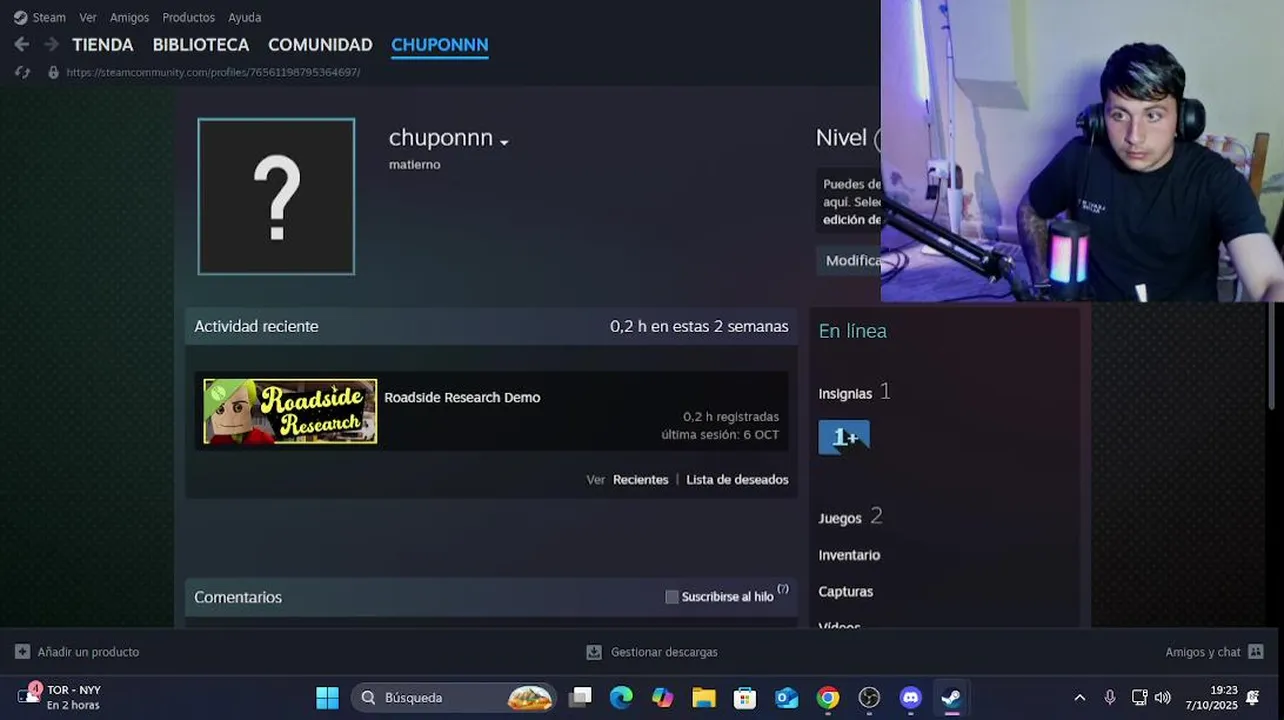Switch to the TIENDA tab
Screen dimensions: 1284x720
(x=103, y=45)
